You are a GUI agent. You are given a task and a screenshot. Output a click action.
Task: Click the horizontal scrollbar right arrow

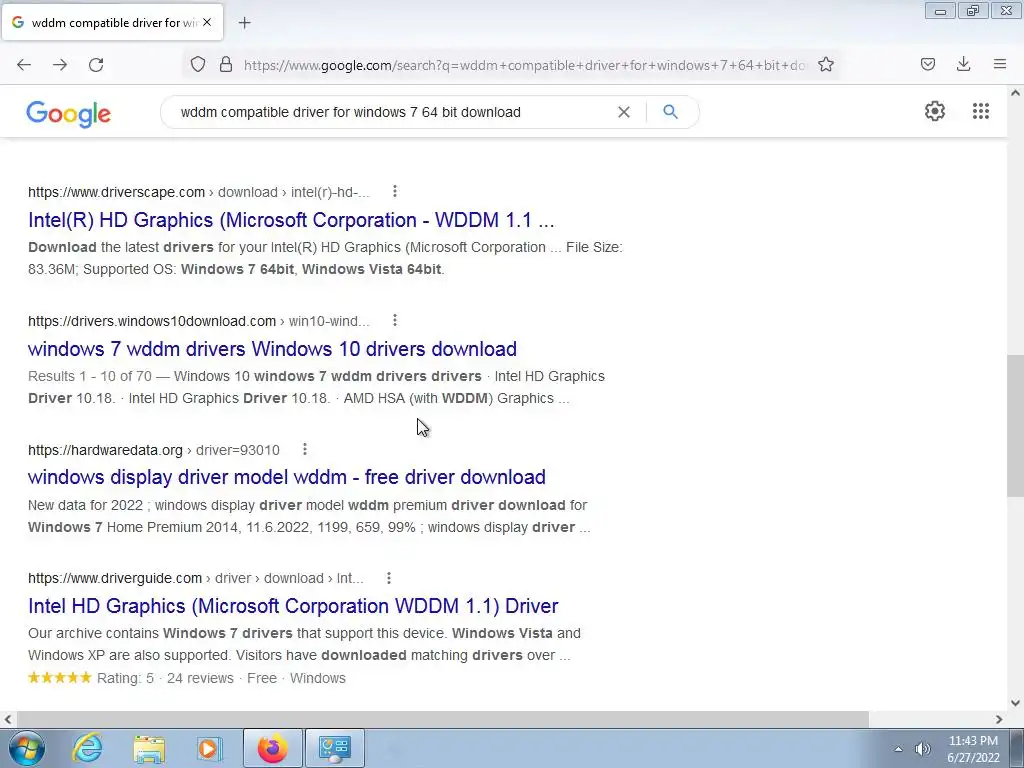(999, 719)
